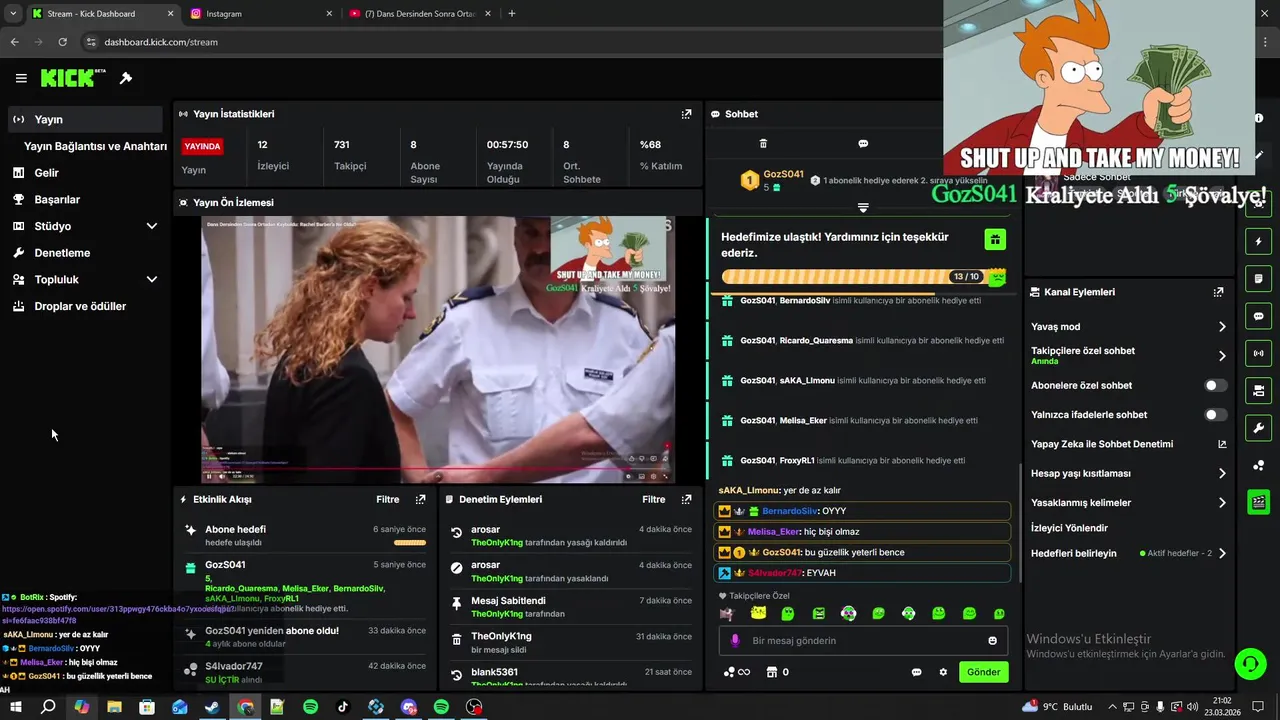Open the hamburger menu next to Kick logo
The width and height of the screenshot is (1280, 720).
(x=21, y=78)
